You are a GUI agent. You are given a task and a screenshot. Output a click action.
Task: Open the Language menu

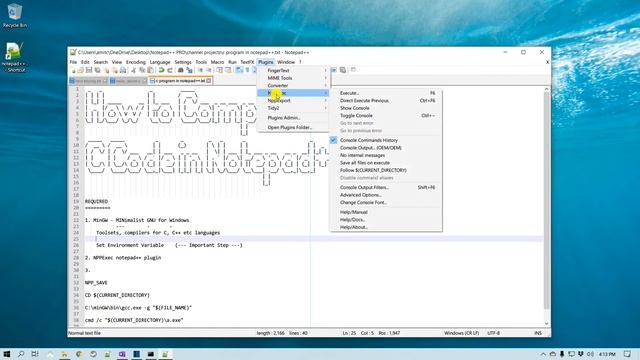point(160,62)
